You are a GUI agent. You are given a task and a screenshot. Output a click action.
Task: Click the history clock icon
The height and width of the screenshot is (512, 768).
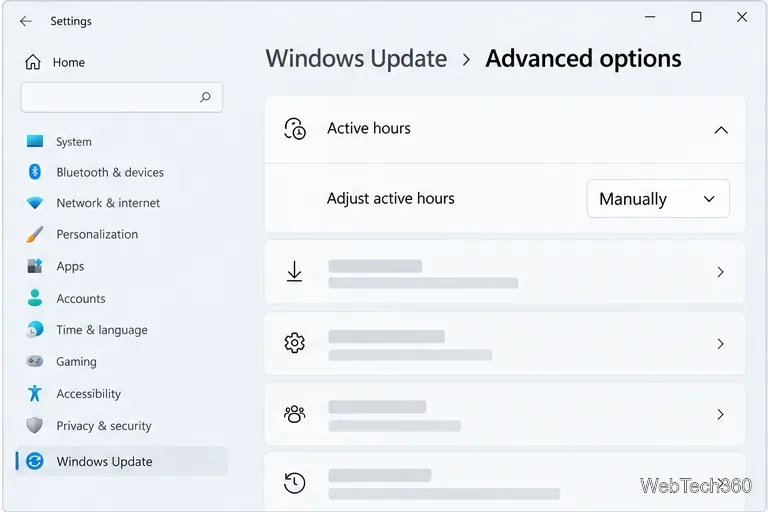pos(294,483)
